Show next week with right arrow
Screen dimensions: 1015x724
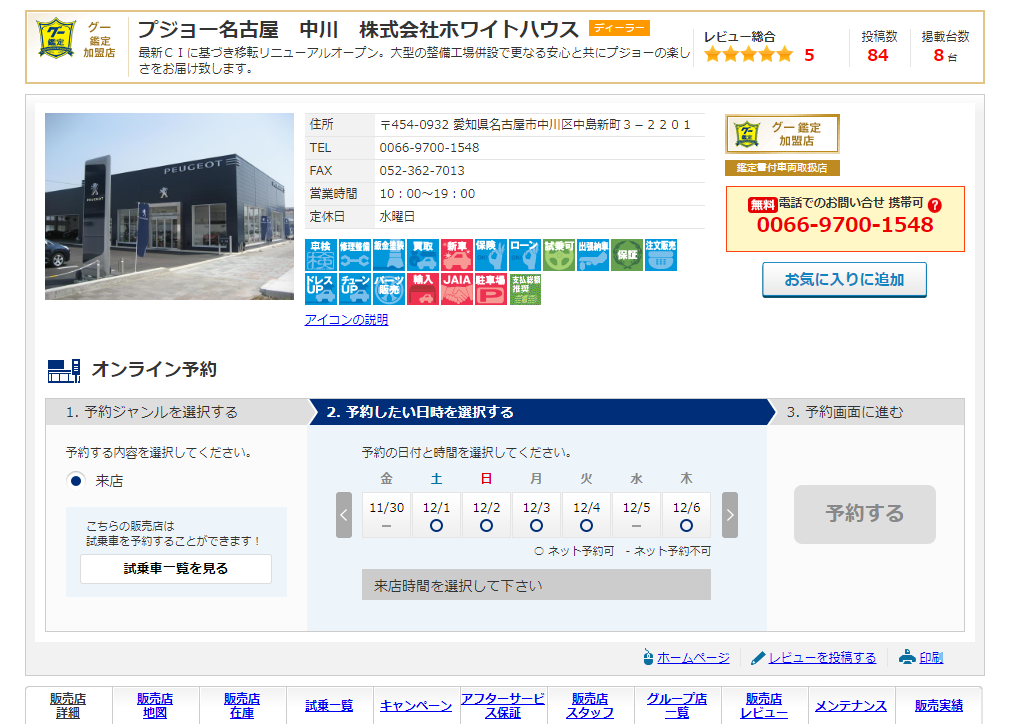pos(730,515)
